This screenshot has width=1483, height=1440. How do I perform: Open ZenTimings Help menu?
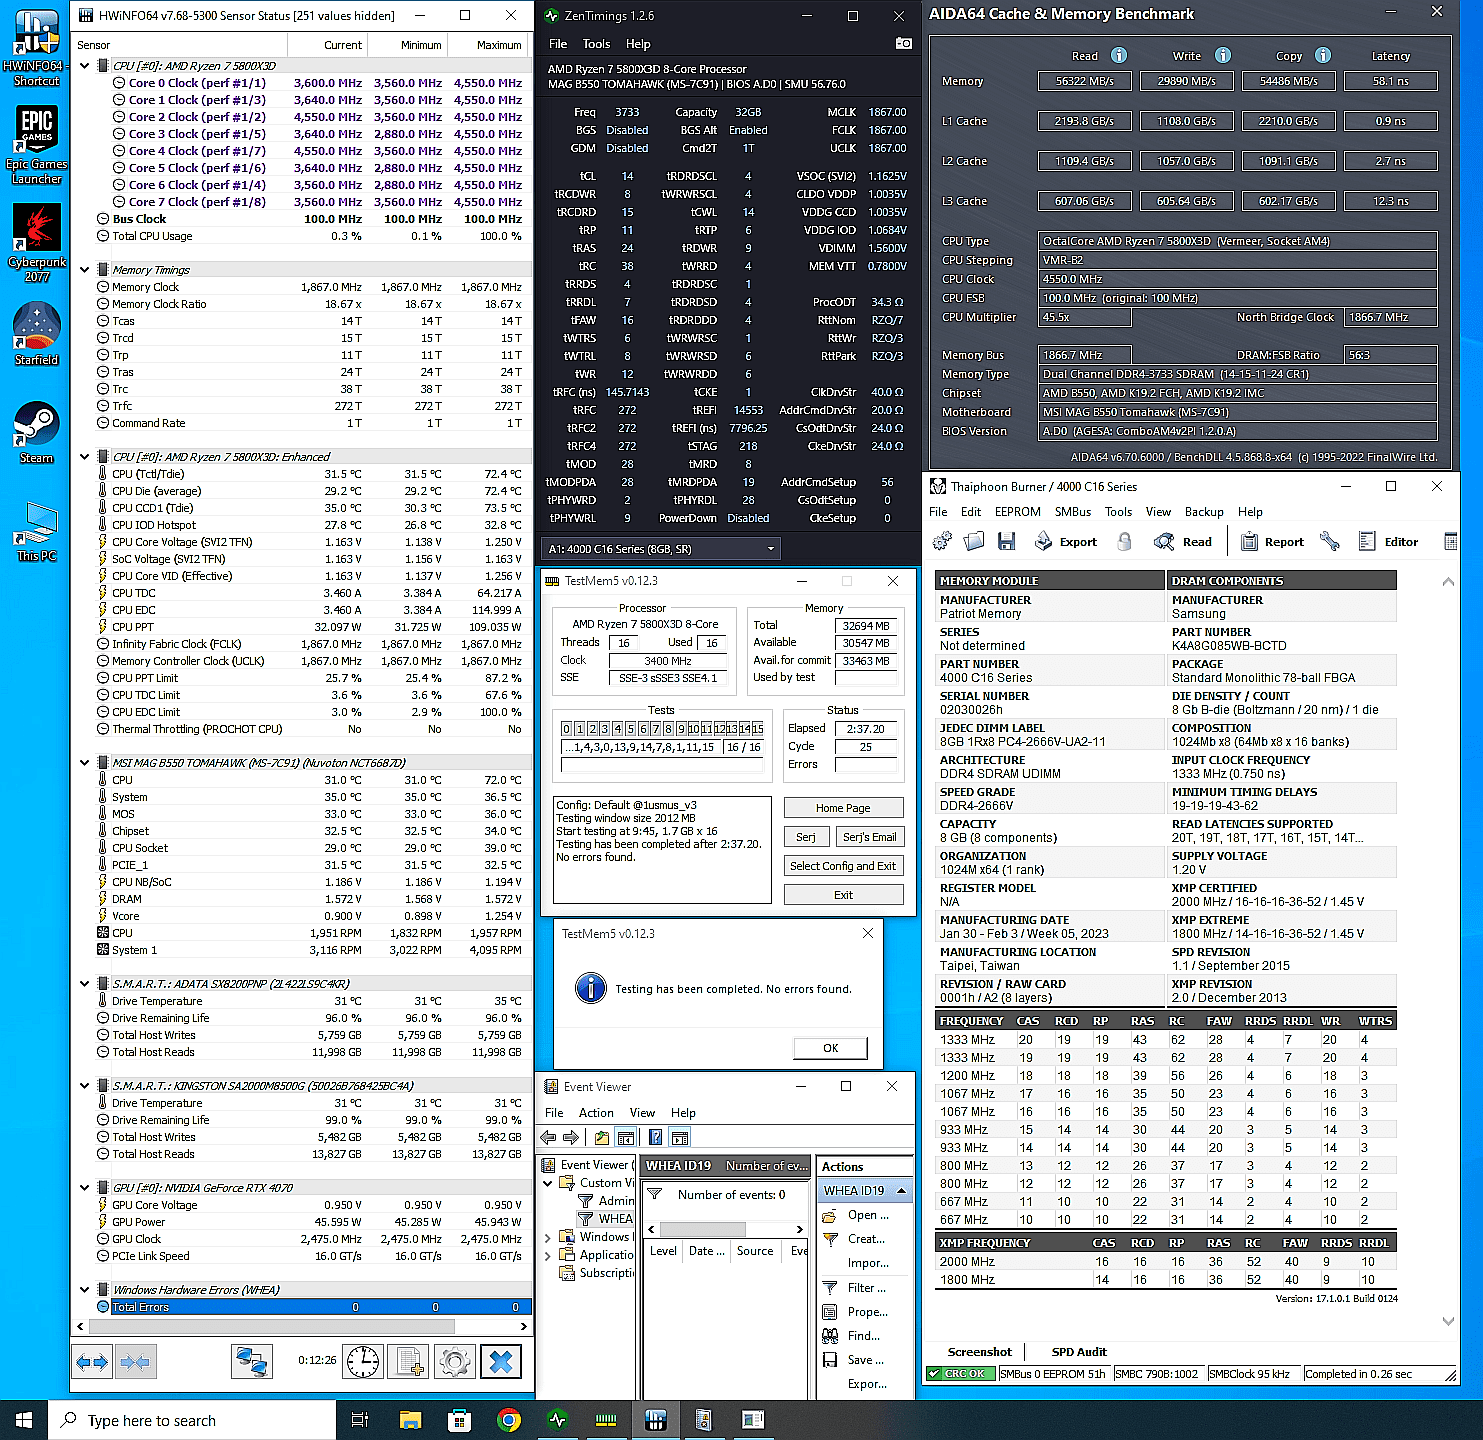(638, 44)
